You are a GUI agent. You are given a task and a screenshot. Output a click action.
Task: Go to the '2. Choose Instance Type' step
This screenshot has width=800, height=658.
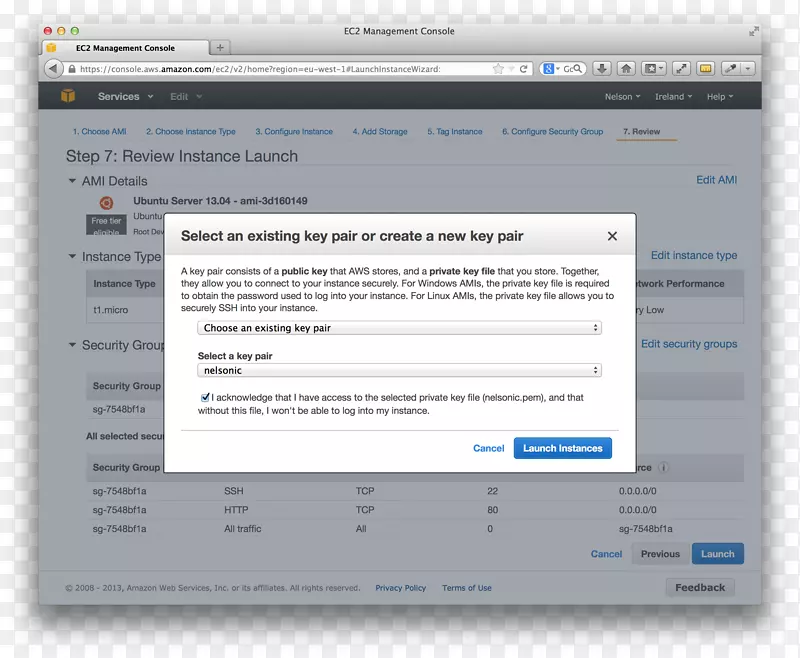pos(190,132)
